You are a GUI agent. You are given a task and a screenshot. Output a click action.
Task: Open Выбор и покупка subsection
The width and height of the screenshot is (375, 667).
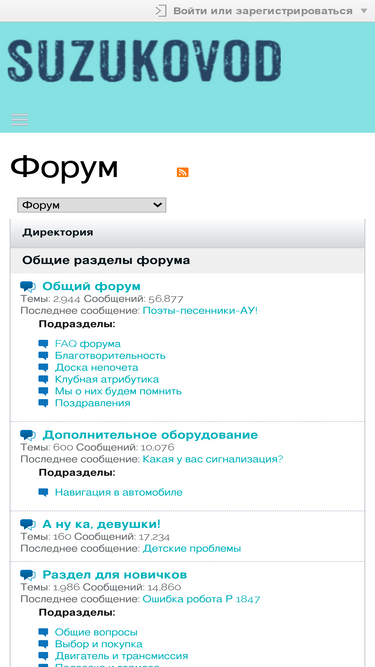click(99, 644)
